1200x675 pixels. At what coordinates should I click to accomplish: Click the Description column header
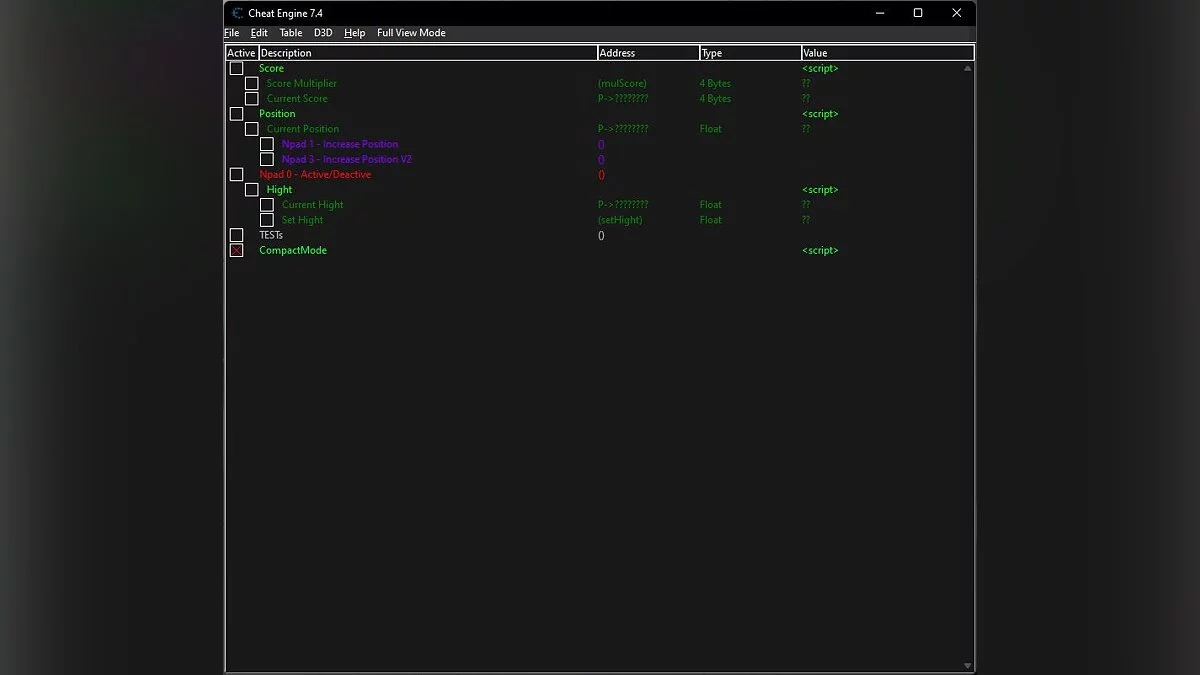coord(428,53)
